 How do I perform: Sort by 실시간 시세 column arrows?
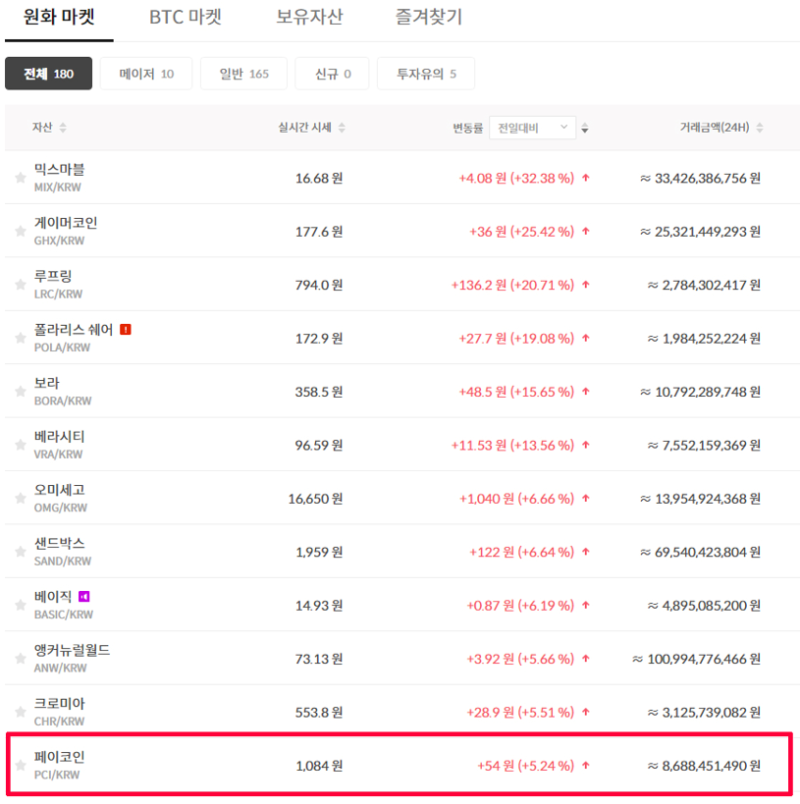click(342, 127)
